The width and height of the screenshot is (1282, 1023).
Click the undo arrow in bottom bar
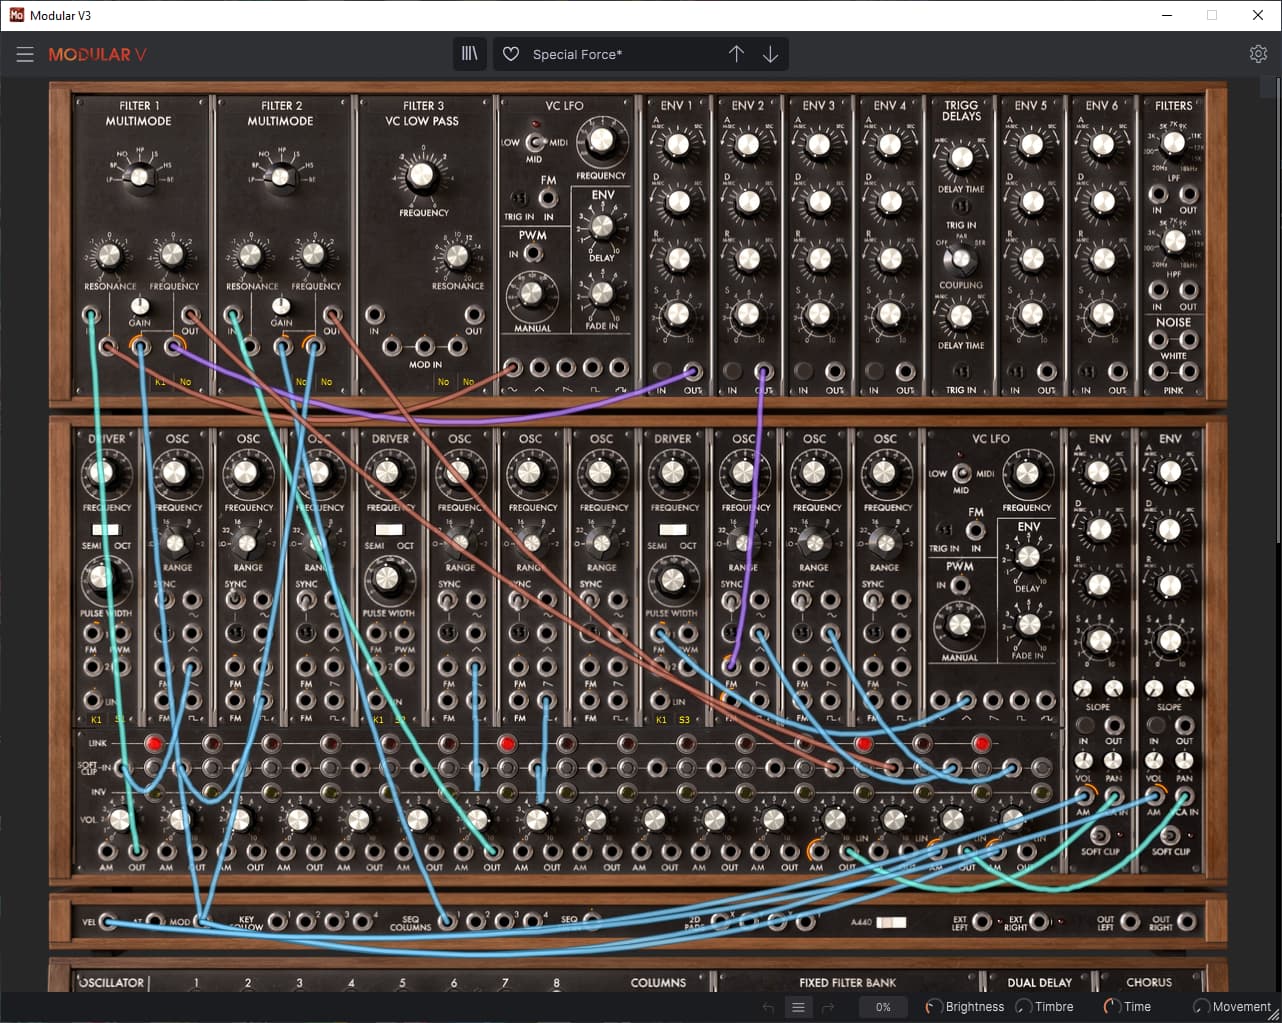tap(768, 1007)
